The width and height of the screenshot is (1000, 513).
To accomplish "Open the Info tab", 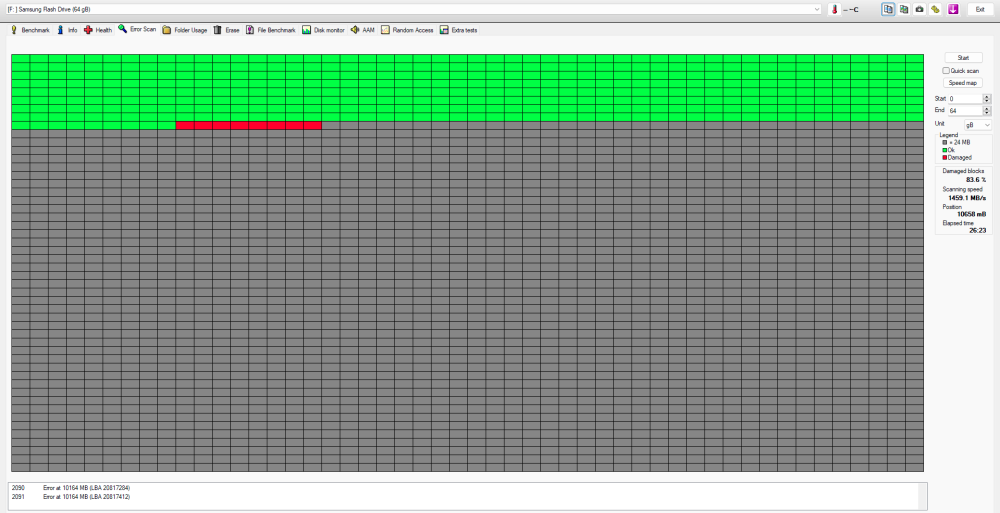I will [x=67, y=30].
